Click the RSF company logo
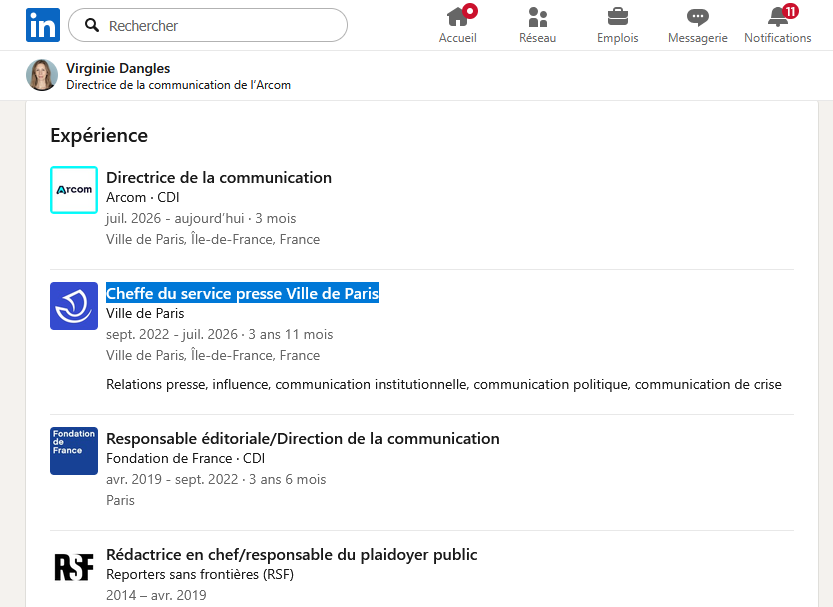The image size is (833, 607). coord(74,567)
